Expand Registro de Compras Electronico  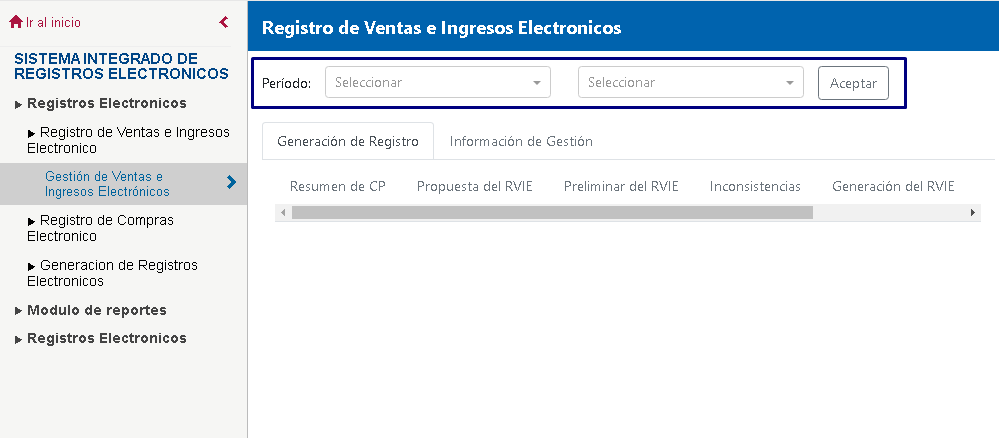tap(101, 228)
